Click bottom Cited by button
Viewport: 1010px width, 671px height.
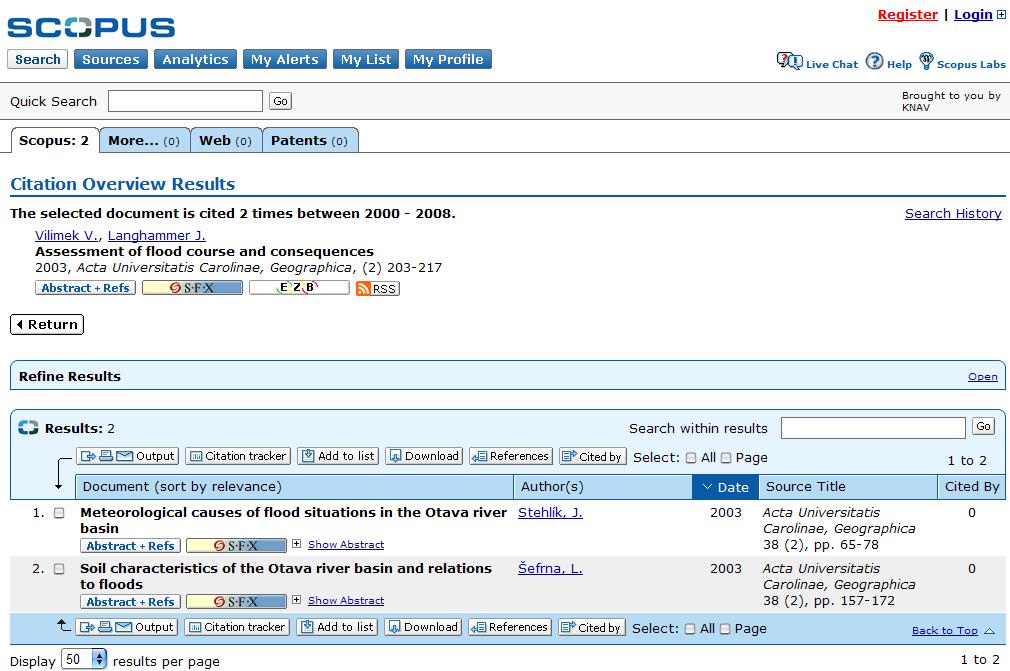(x=592, y=627)
